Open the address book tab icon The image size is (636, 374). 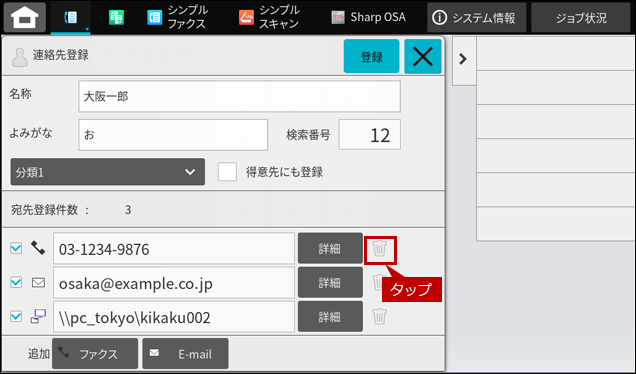point(71,17)
